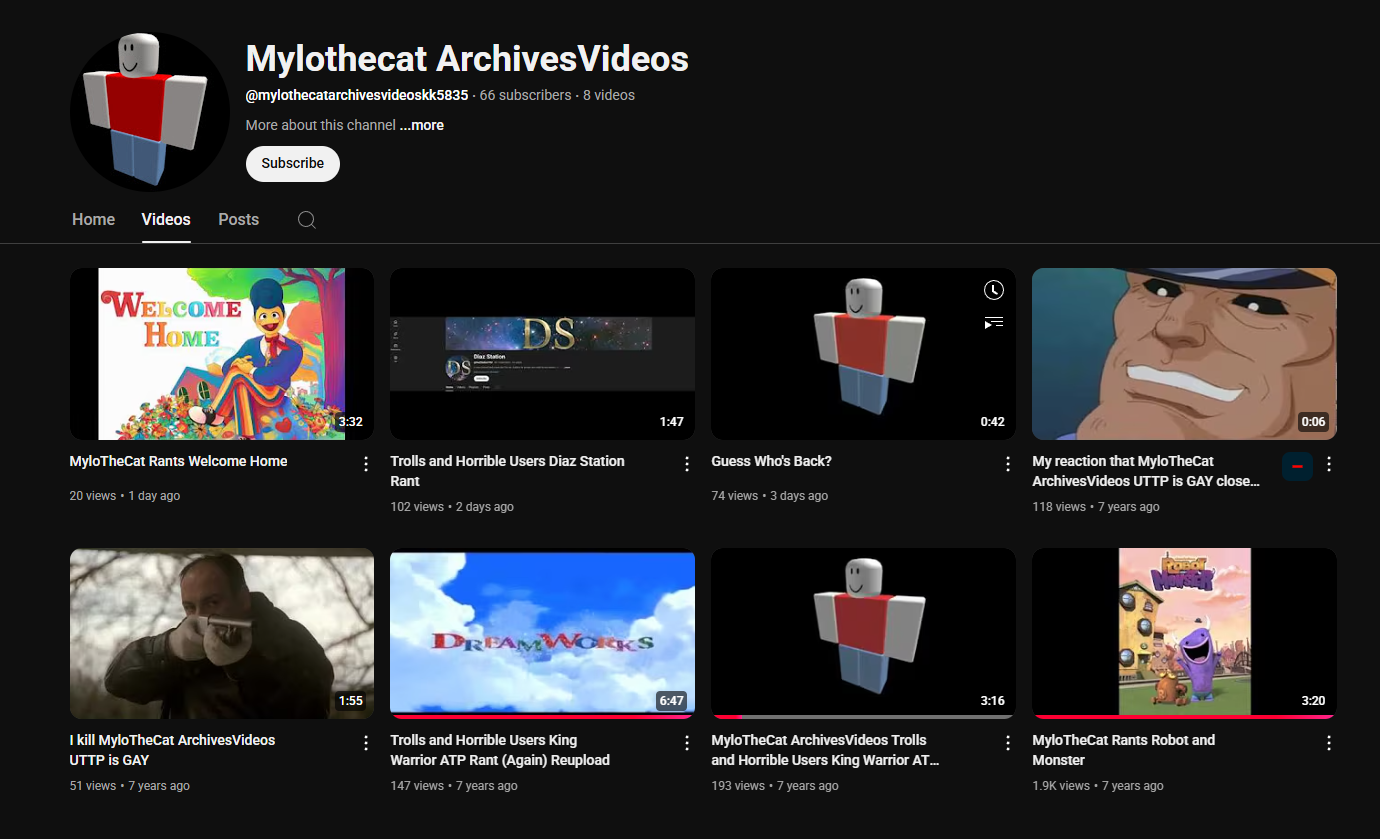
Task: Subscribe to Mylothecat ArchivesVideos
Action: click(293, 164)
